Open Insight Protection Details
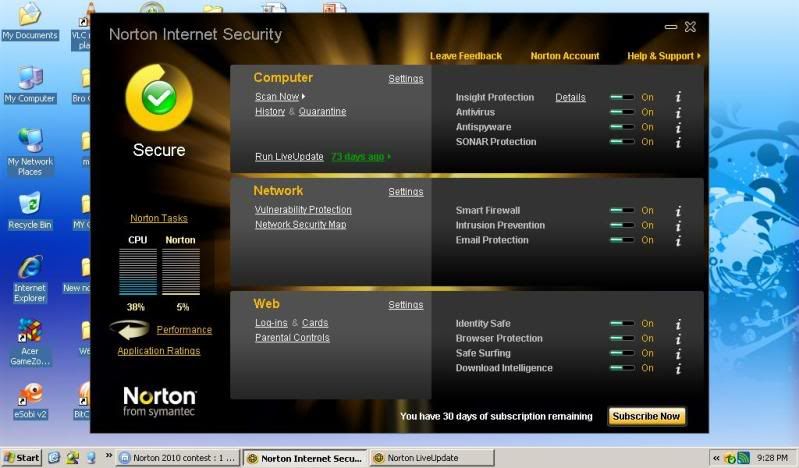This screenshot has height=468, width=799. (x=570, y=97)
